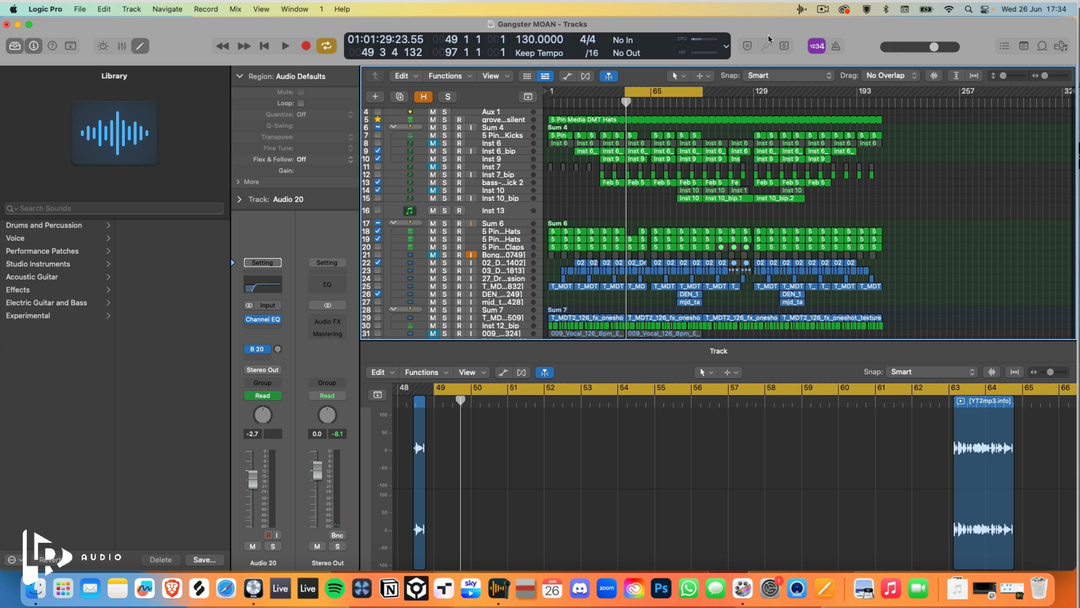Enable the purple Count-in button
Viewport: 1080px width, 608px height.
coord(816,46)
